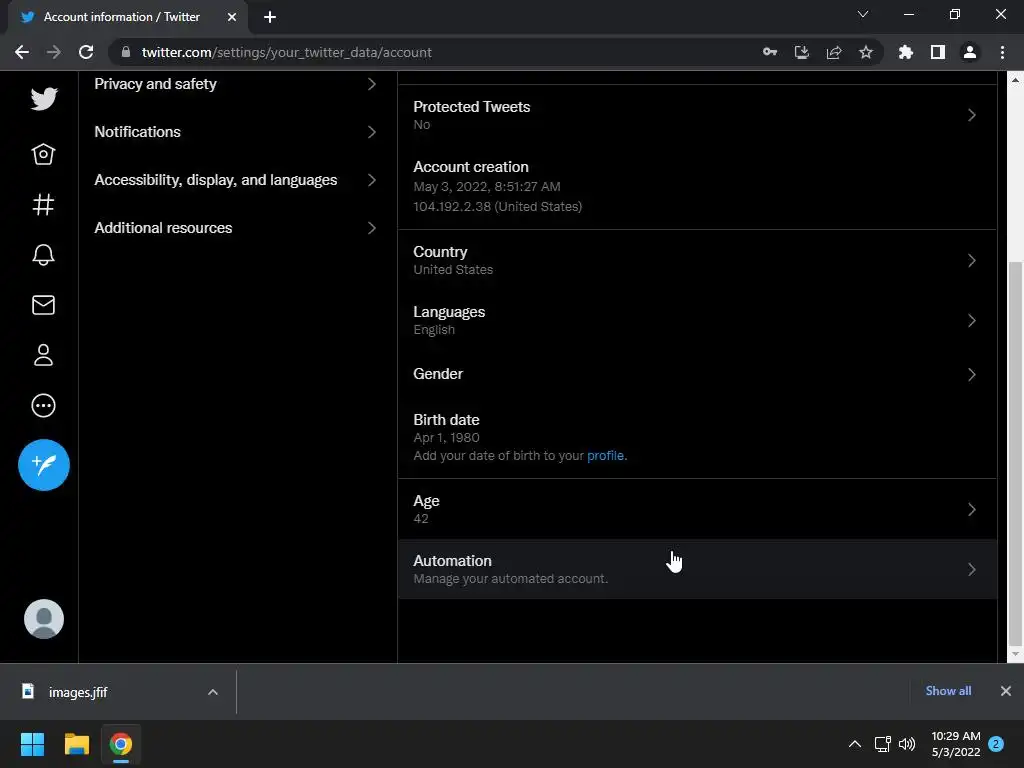
Task: Open taskbar clock and date
Action: (x=956, y=744)
